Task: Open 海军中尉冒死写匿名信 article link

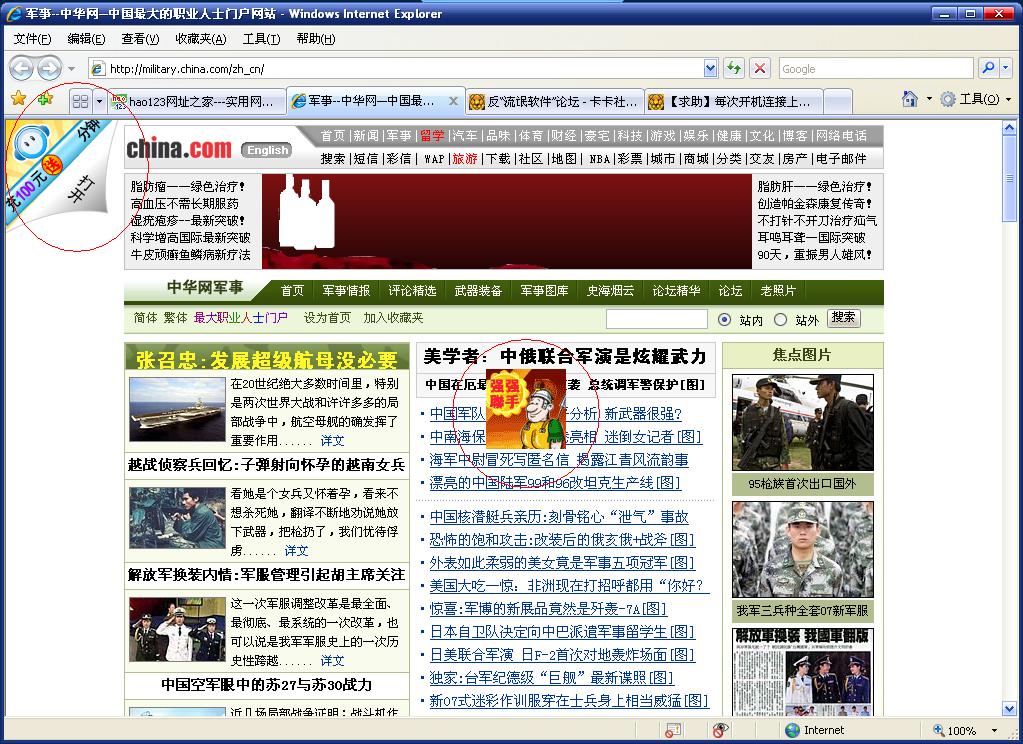Action: pos(558,460)
